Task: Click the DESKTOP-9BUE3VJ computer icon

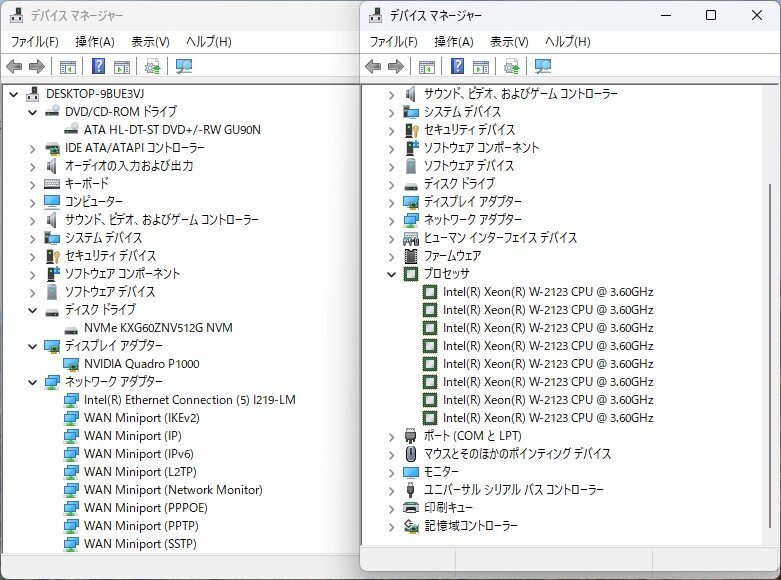Action: click(x=33, y=94)
